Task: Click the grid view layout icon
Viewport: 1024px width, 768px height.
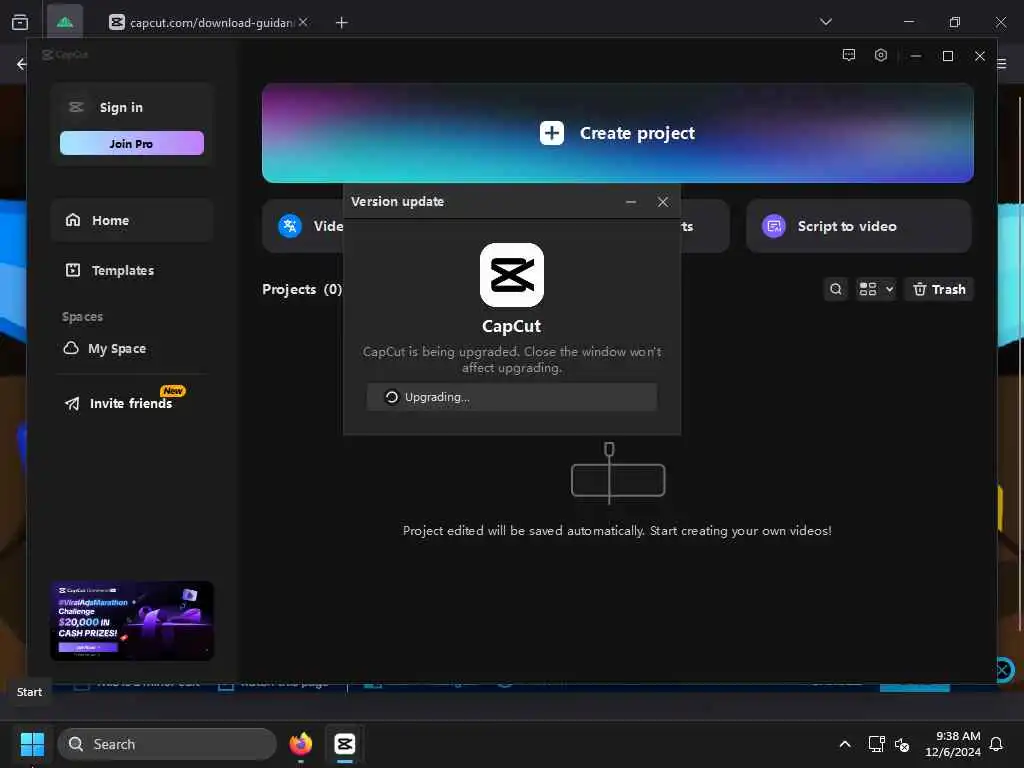Action: click(867, 289)
